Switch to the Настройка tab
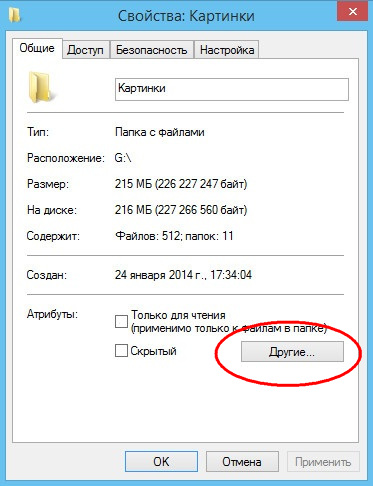373x486 pixels. point(227,50)
